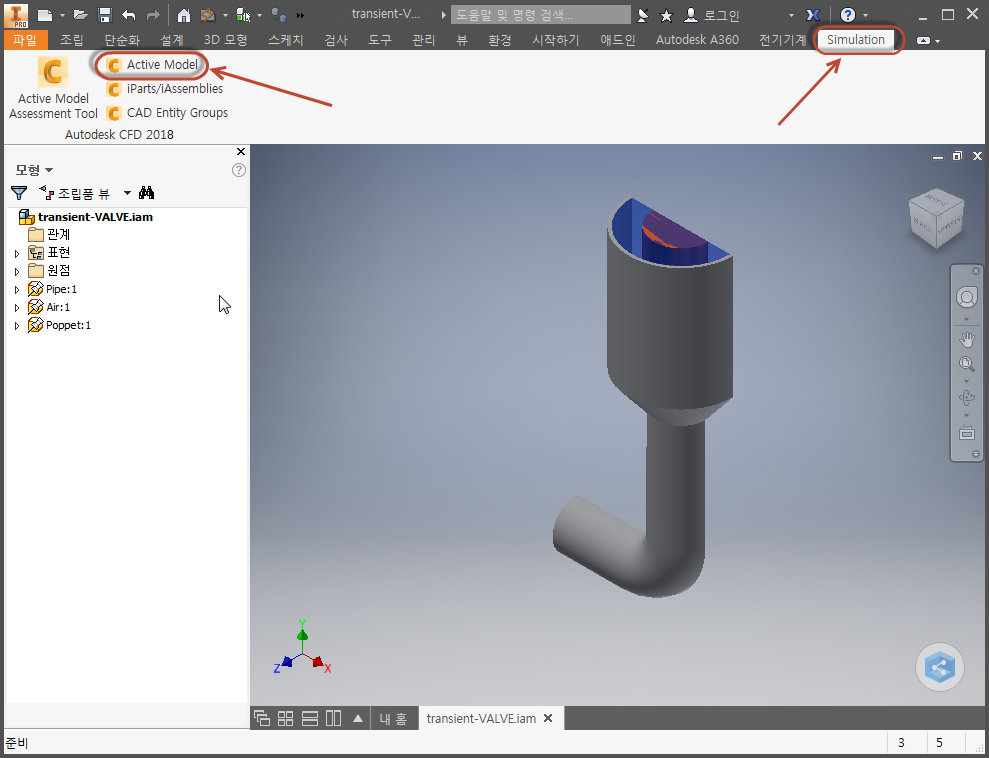Click the iLogic envelope icon in quick access
The height and width of the screenshot is (758, 989).
208,15
